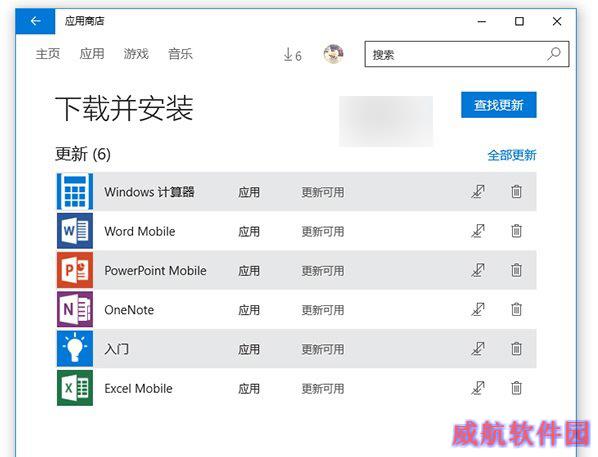Select the PowerPoint Mobile name text
This screenshot has height=457, width=598.
[155, 271]
